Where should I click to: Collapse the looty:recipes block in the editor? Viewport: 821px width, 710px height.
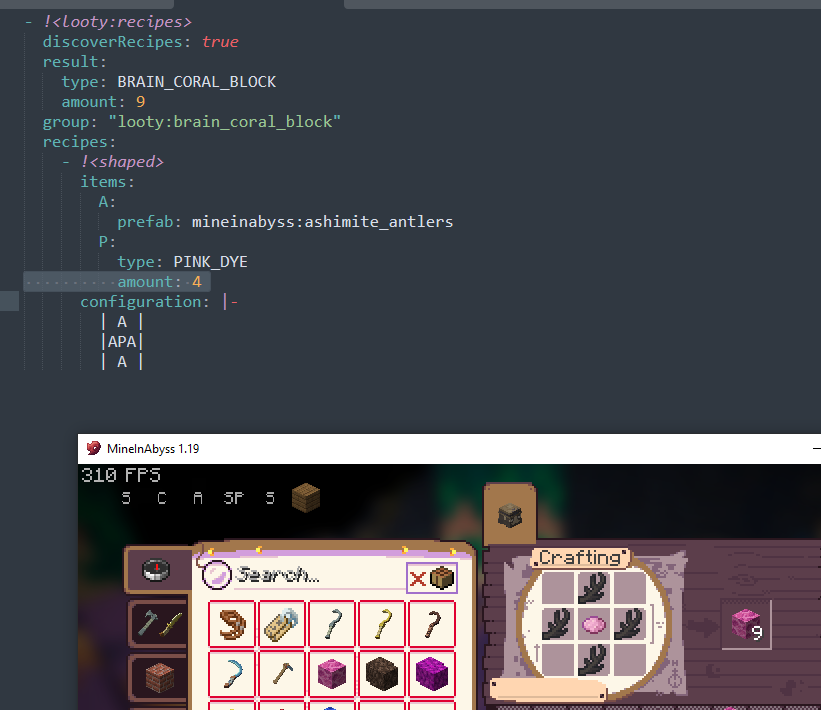(30, 21)
